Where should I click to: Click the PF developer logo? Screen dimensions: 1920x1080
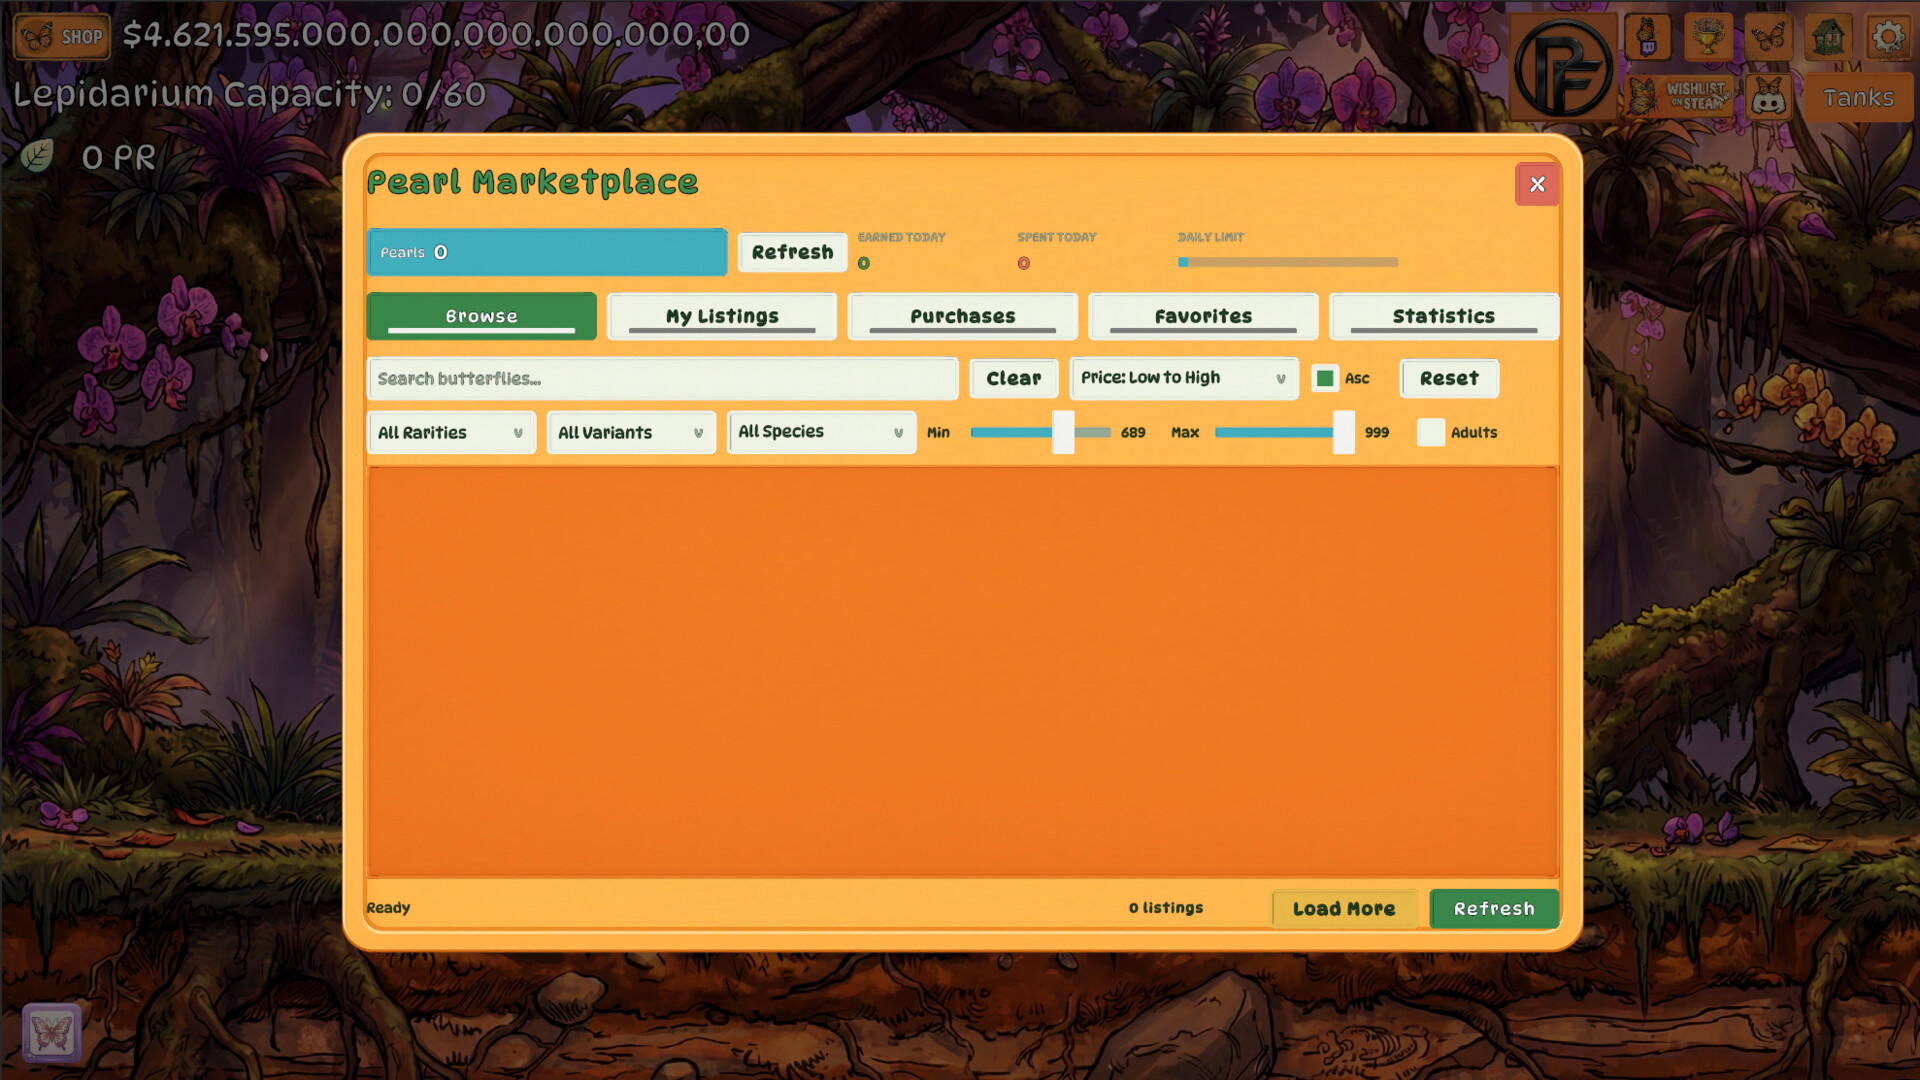point(1563,68)
